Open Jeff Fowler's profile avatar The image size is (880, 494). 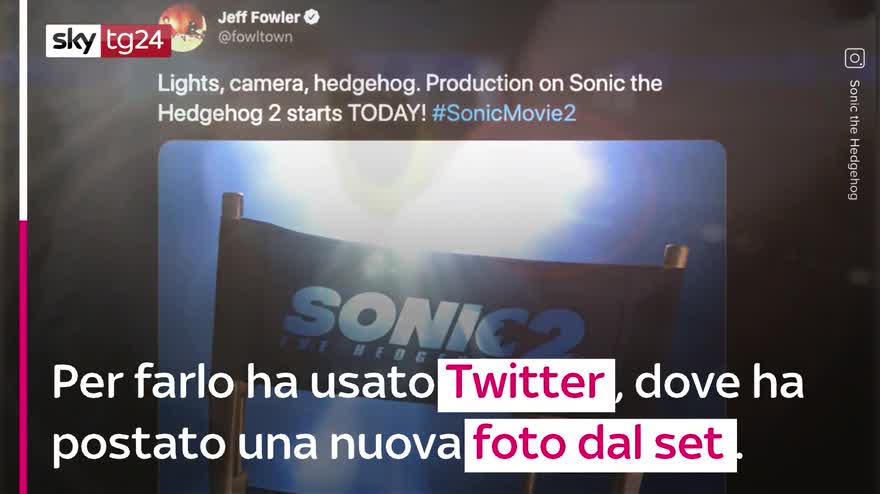pyautogui.click(x=182, y=26)
